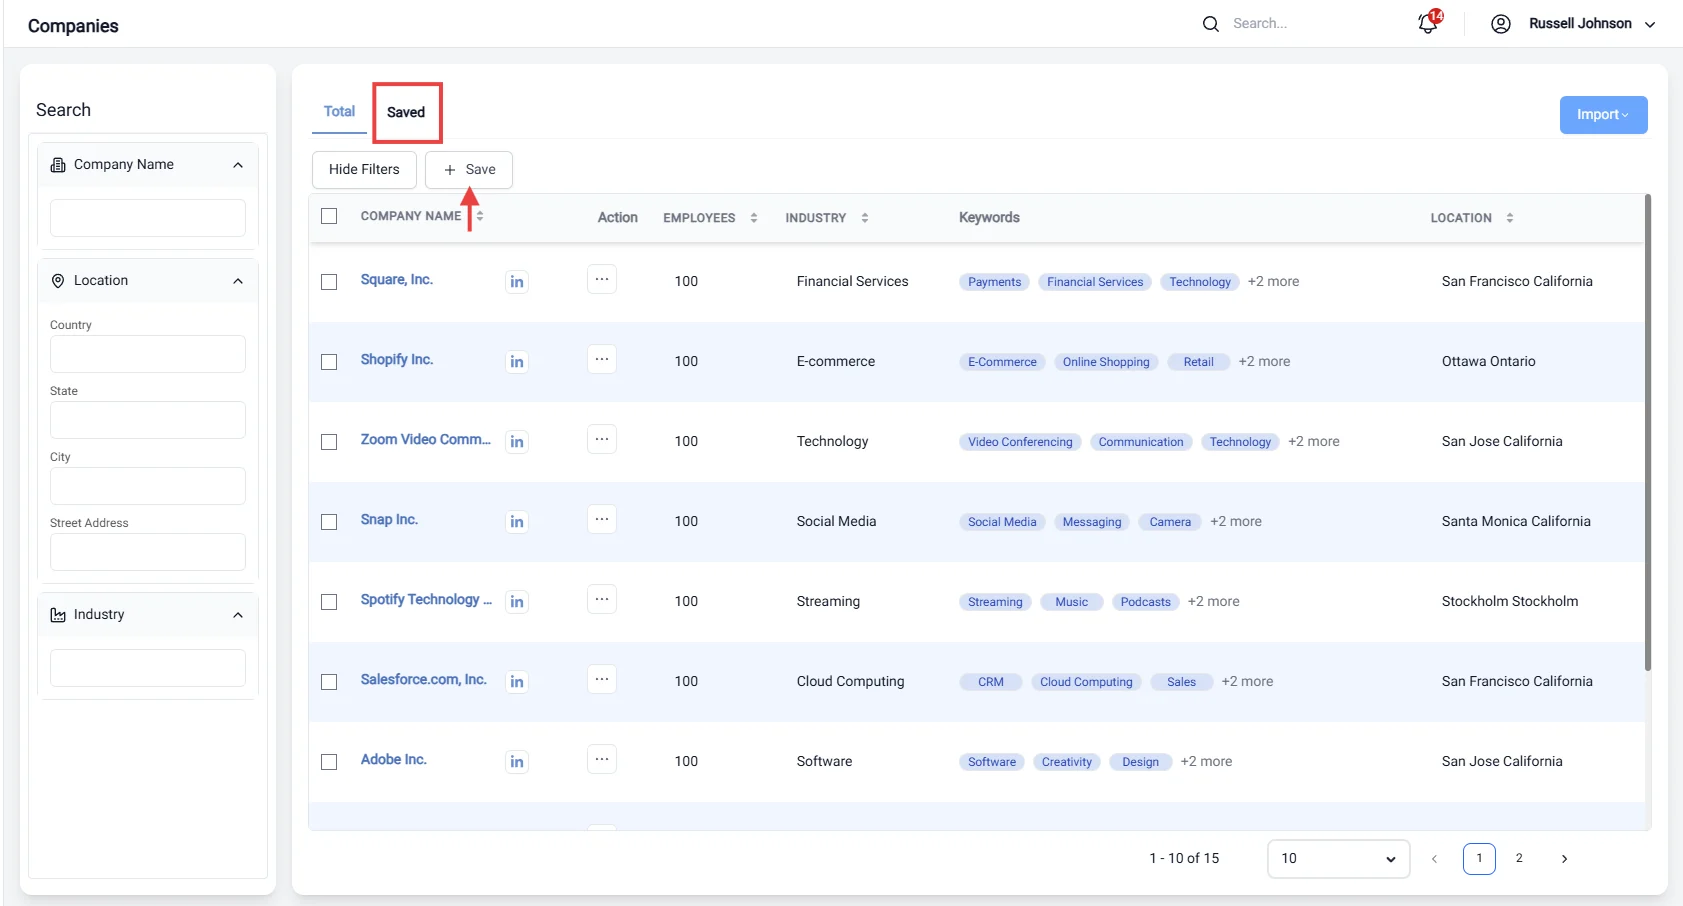The height and width of the screenshot is (906, 1683).
Task: Open Salesforce.com, Inc. company link
Action: 424,680
